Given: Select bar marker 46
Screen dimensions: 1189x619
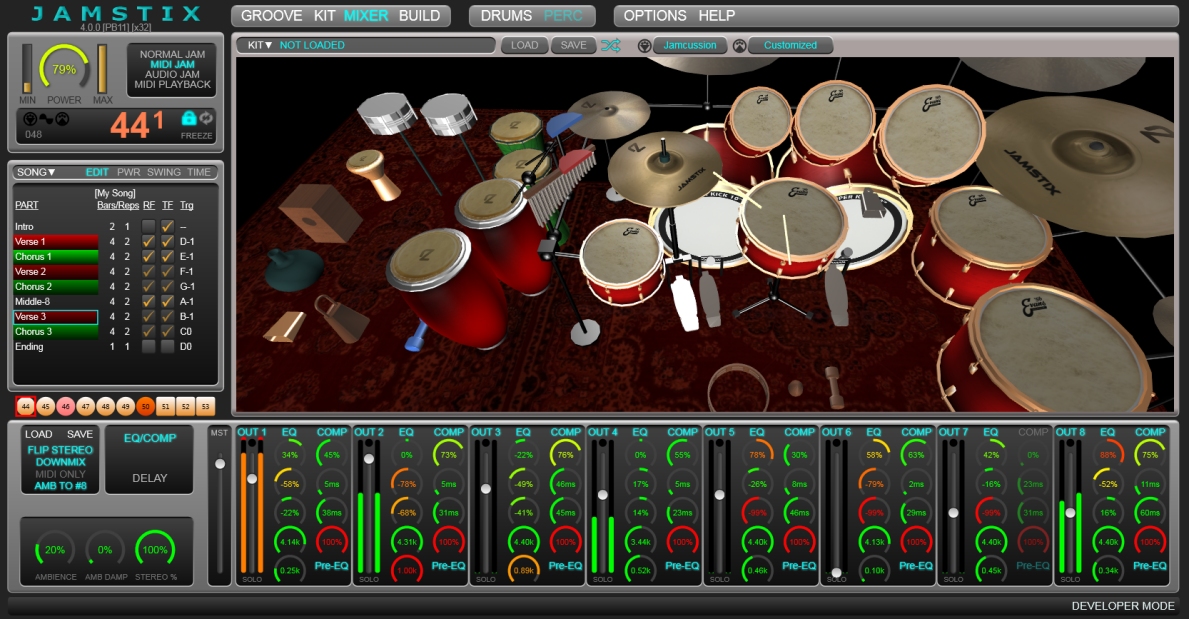Looking at the screenshot, I should pyautogui.click(x=65, y=407).
